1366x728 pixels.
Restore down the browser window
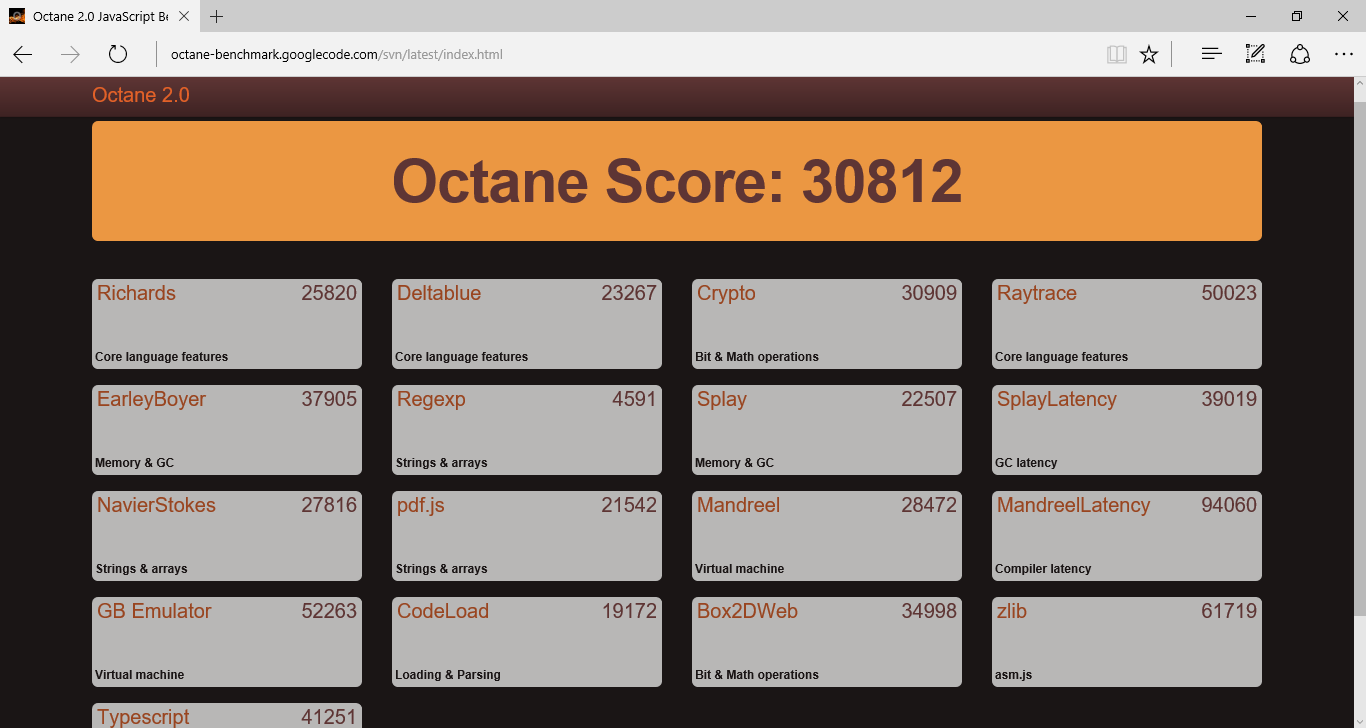point(1297,16)
